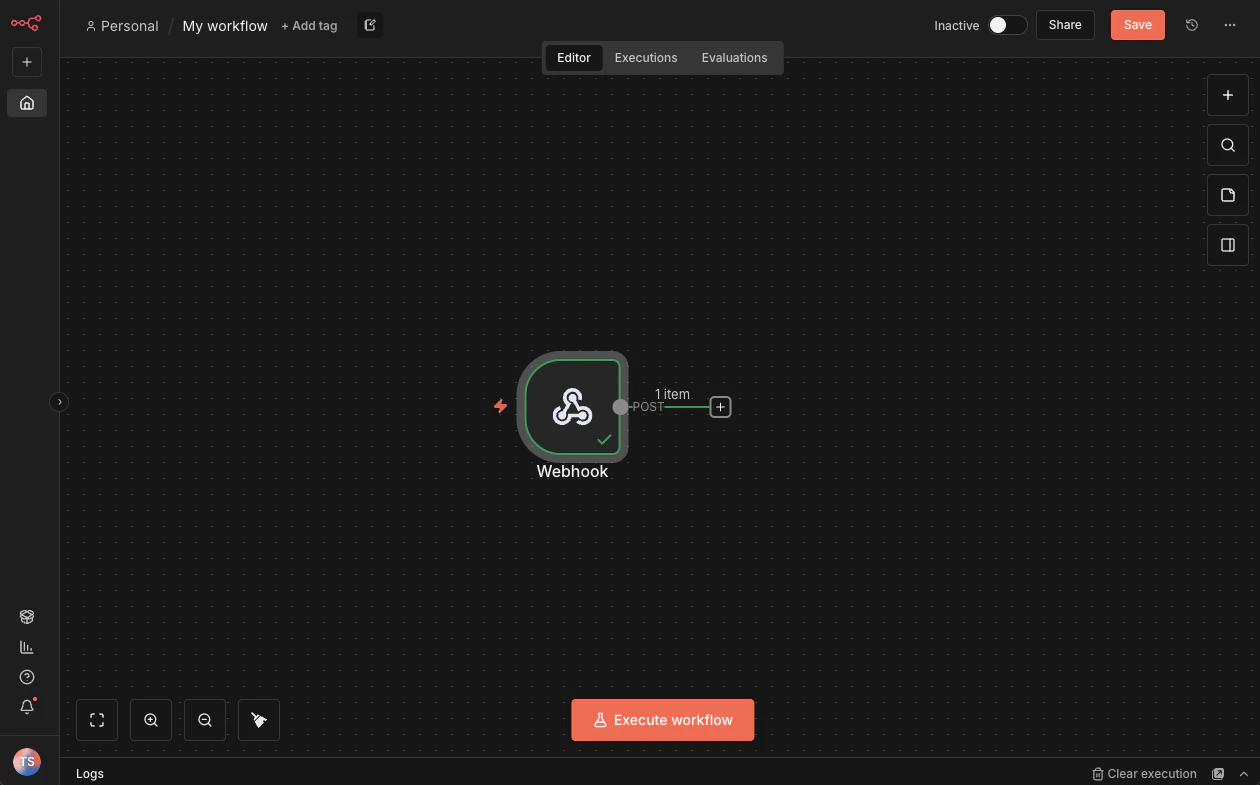Click the orange trigger lightning bolt icon
Screen dimensions: 1260x785
click(x=501, y=406)
